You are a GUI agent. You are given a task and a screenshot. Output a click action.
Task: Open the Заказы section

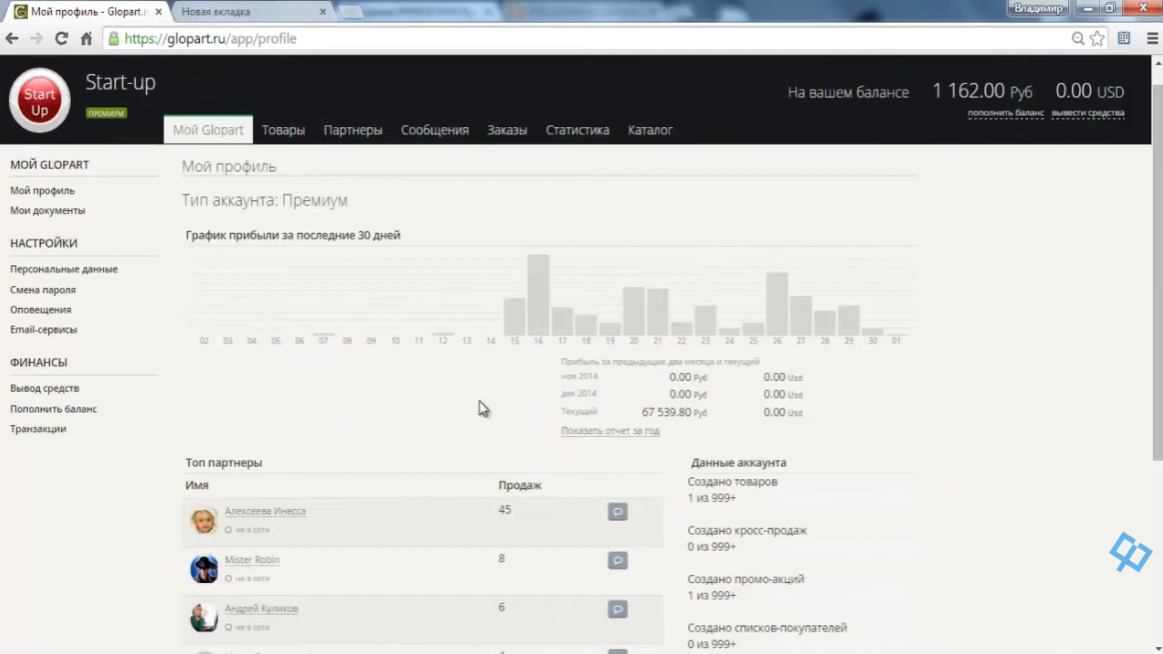point(507,130)
